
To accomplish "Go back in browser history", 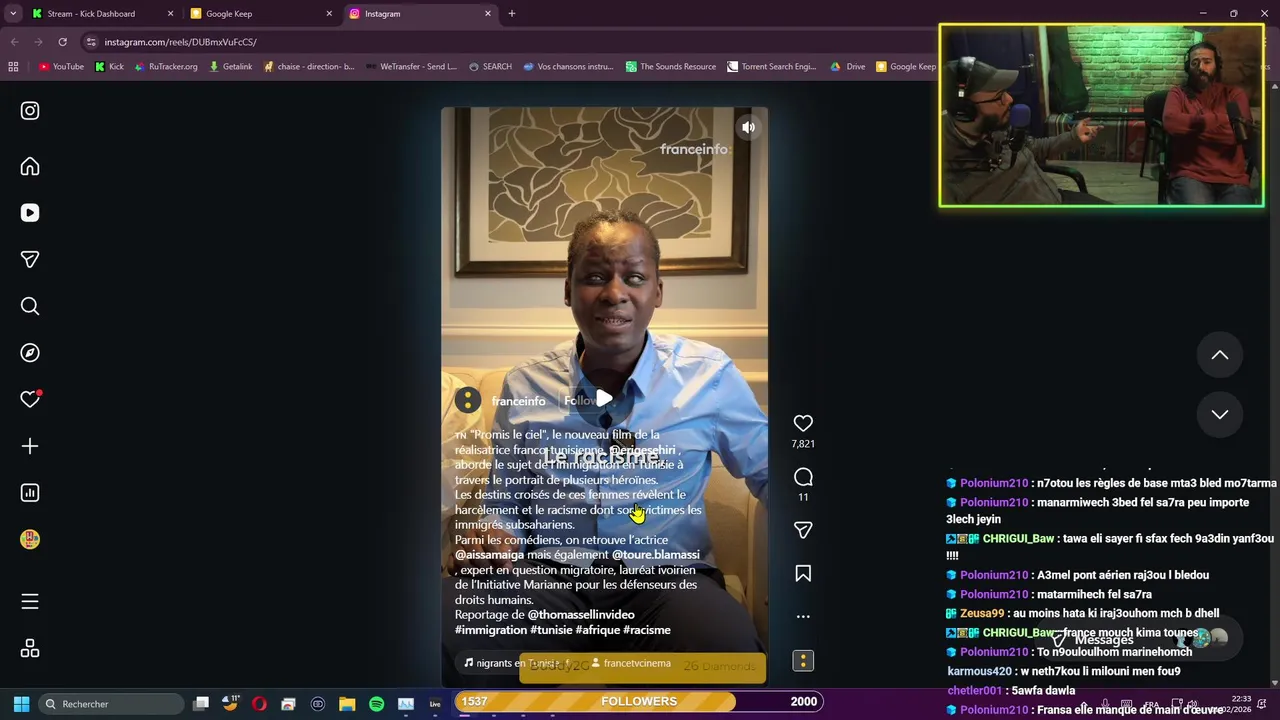I will point(14,42).
